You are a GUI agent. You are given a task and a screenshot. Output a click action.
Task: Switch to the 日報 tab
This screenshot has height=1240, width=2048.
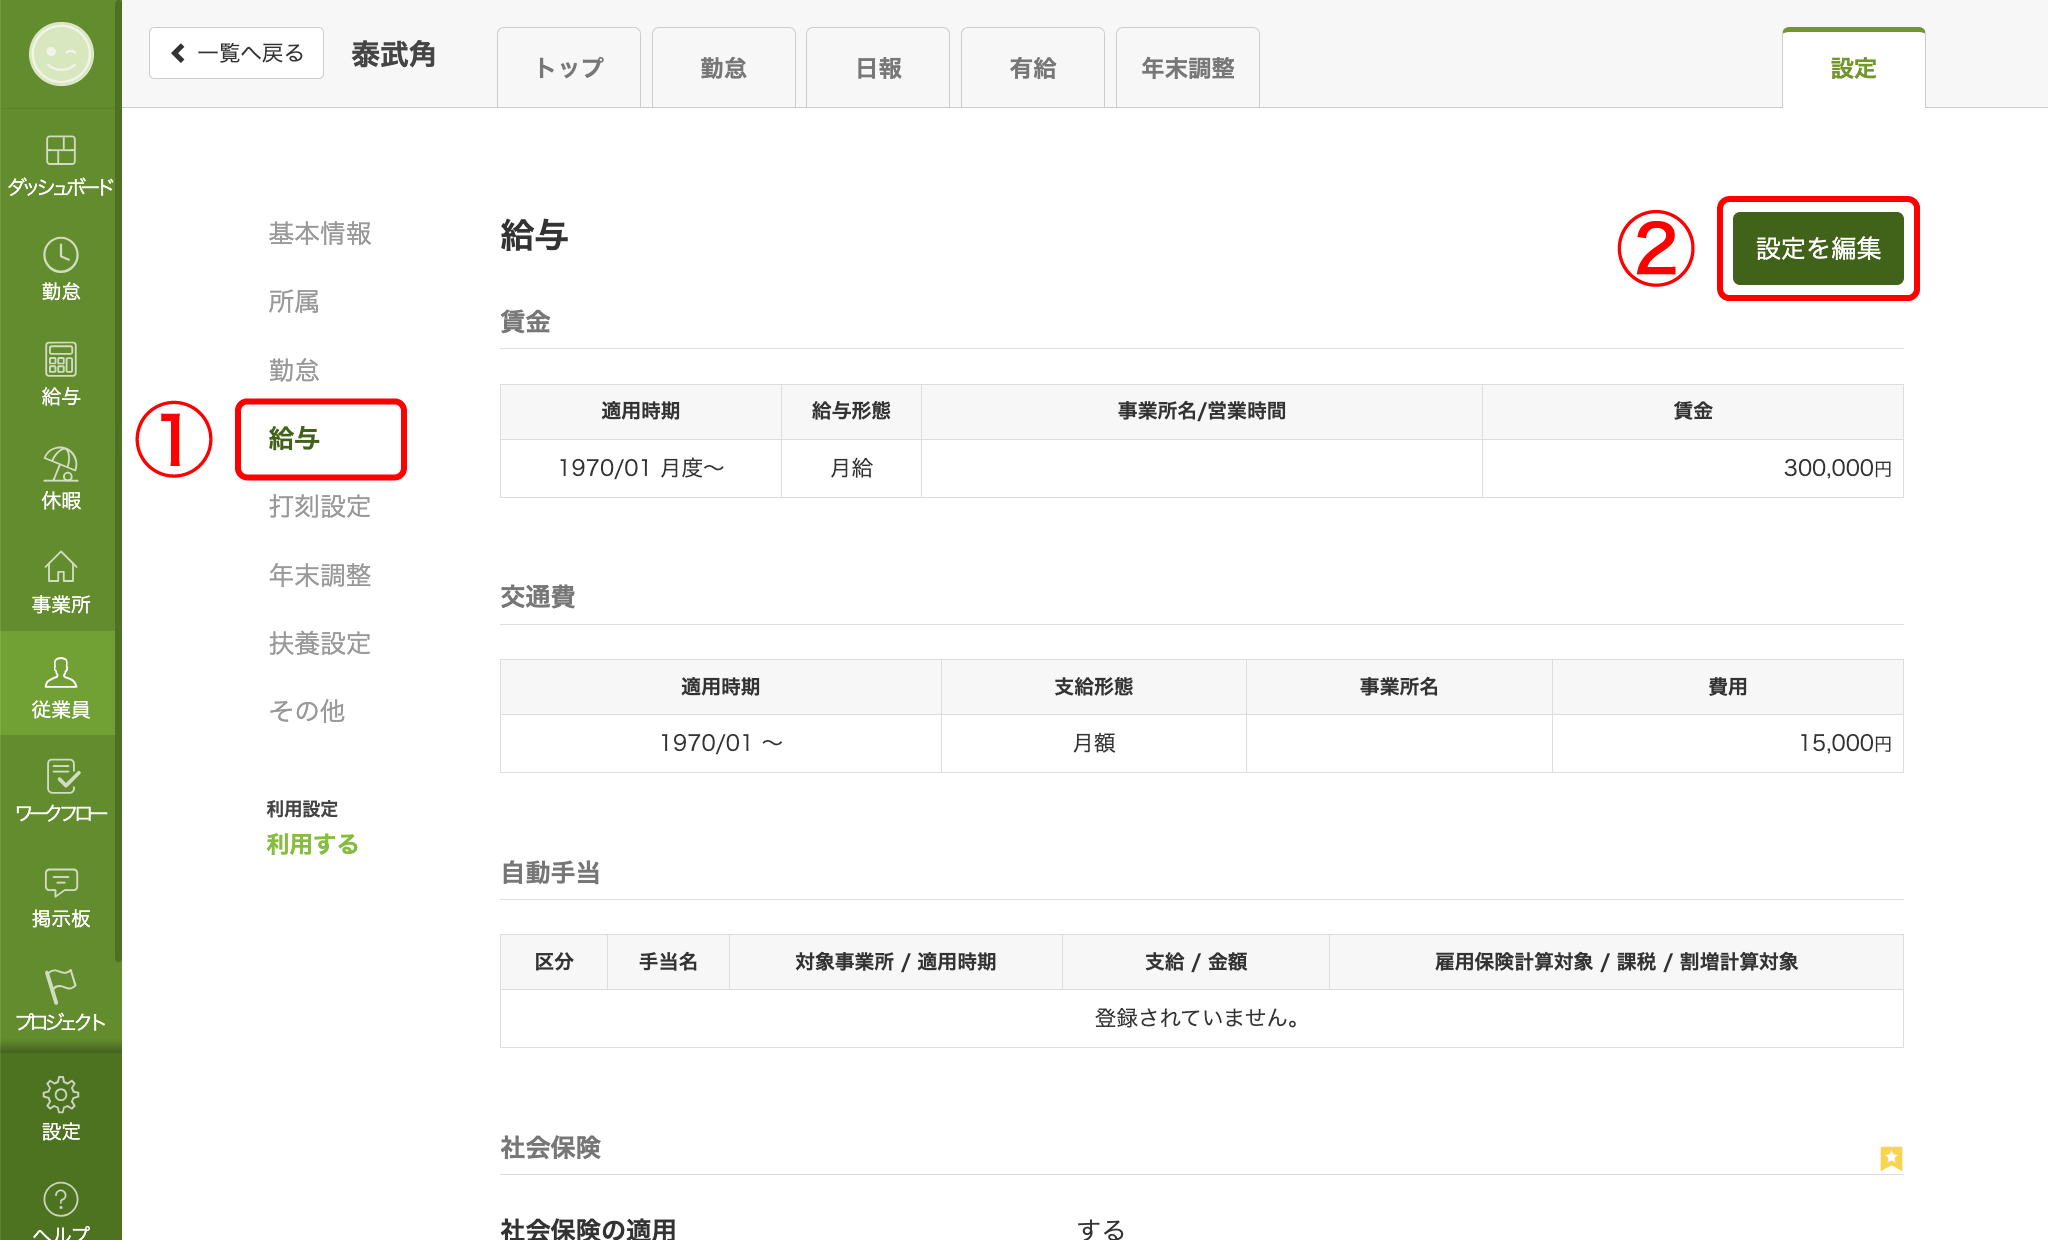pos(878,68)
